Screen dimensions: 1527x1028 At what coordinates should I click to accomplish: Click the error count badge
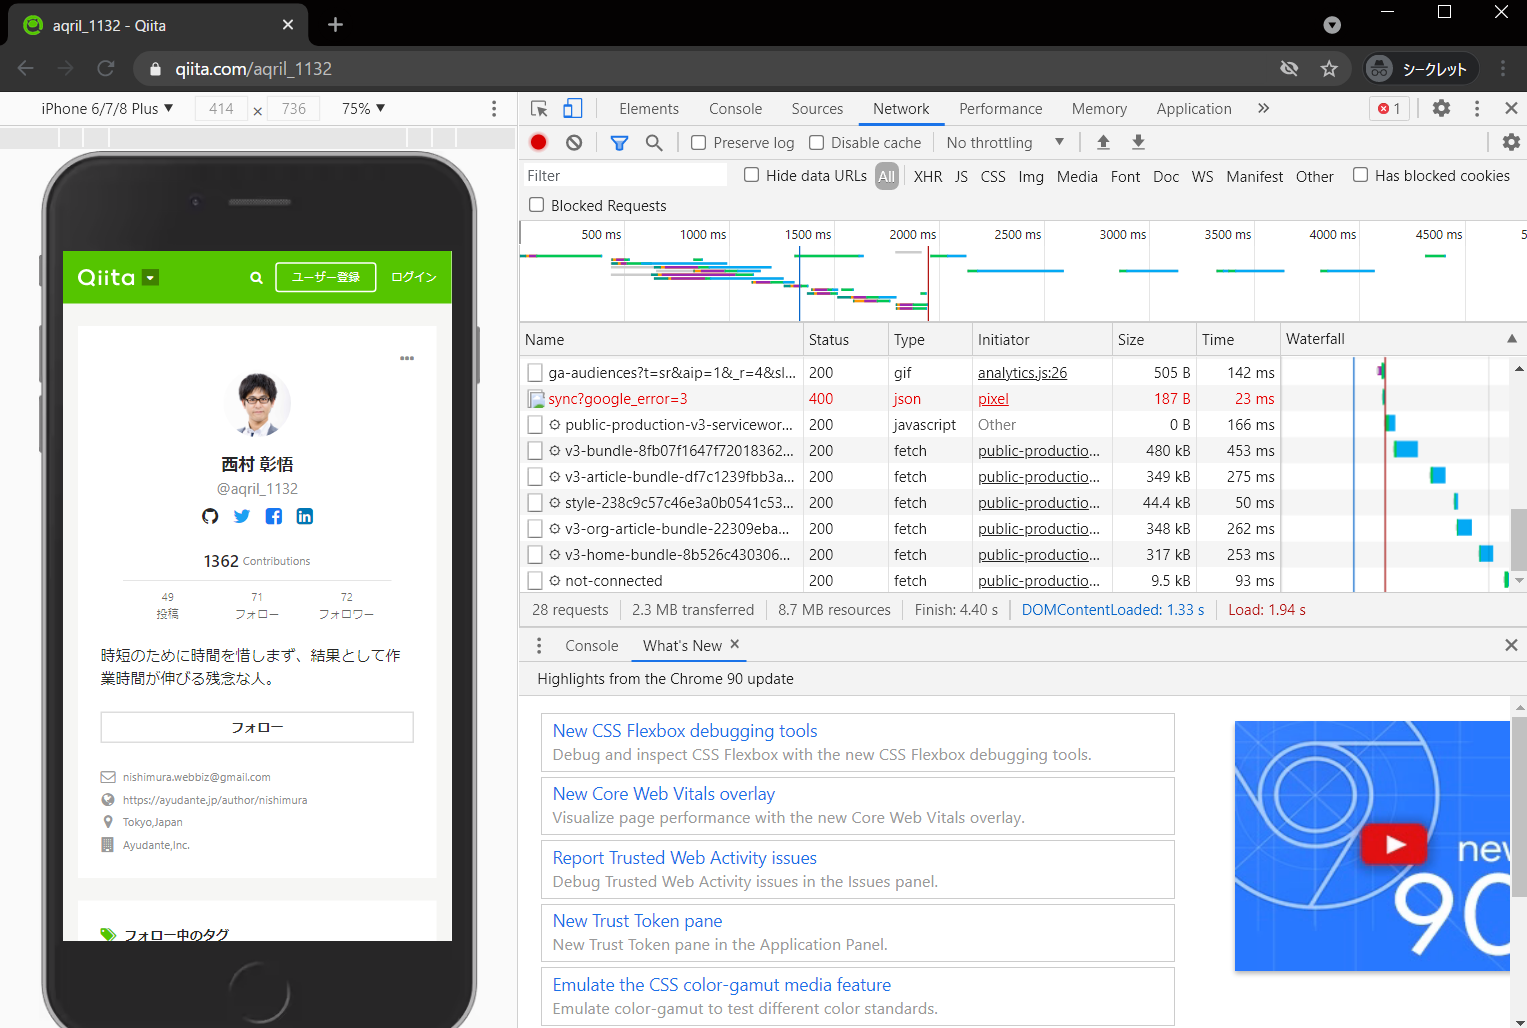(x=1389, y=108)
